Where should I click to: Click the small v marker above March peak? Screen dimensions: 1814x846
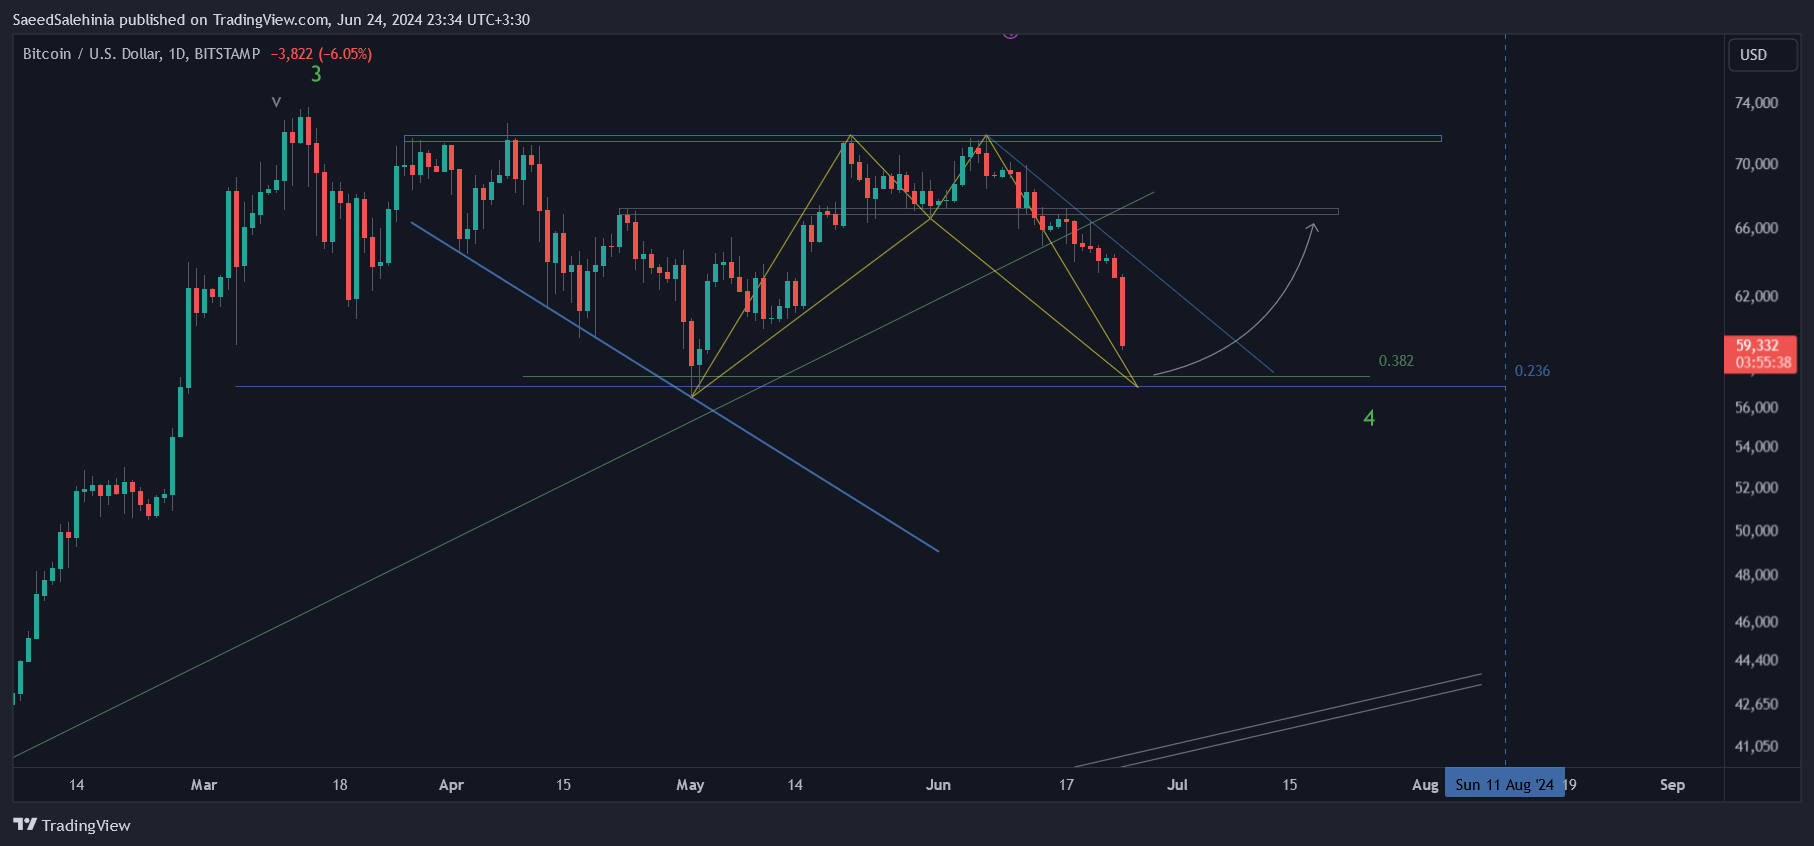(x=276, y=102)
